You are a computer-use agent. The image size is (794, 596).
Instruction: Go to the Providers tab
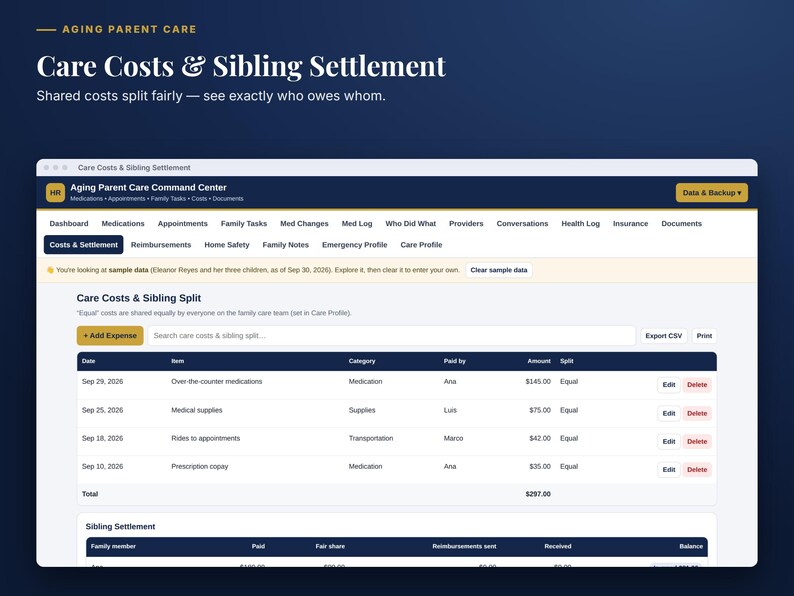point(466,223)
